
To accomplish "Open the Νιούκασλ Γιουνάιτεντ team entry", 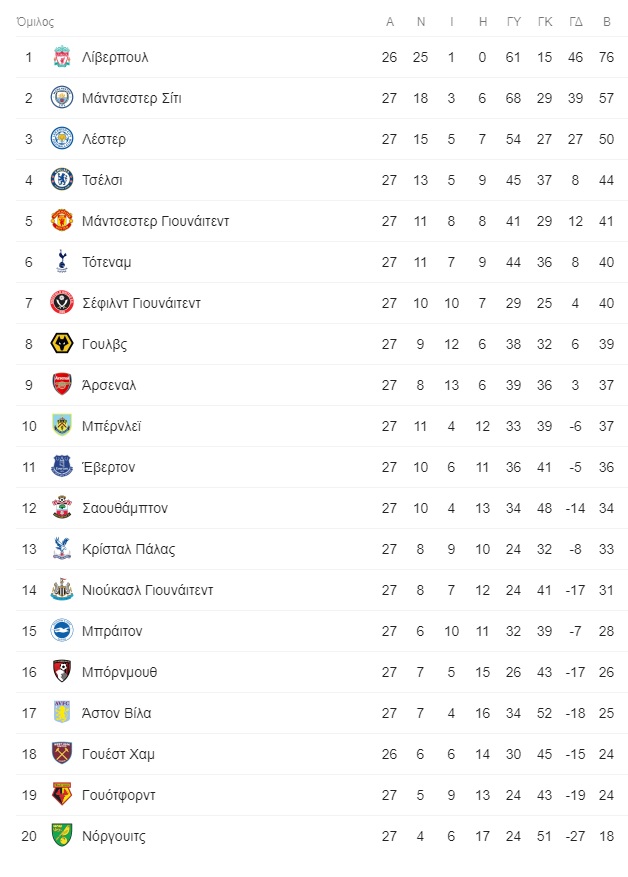I will (x=147, y=590).
